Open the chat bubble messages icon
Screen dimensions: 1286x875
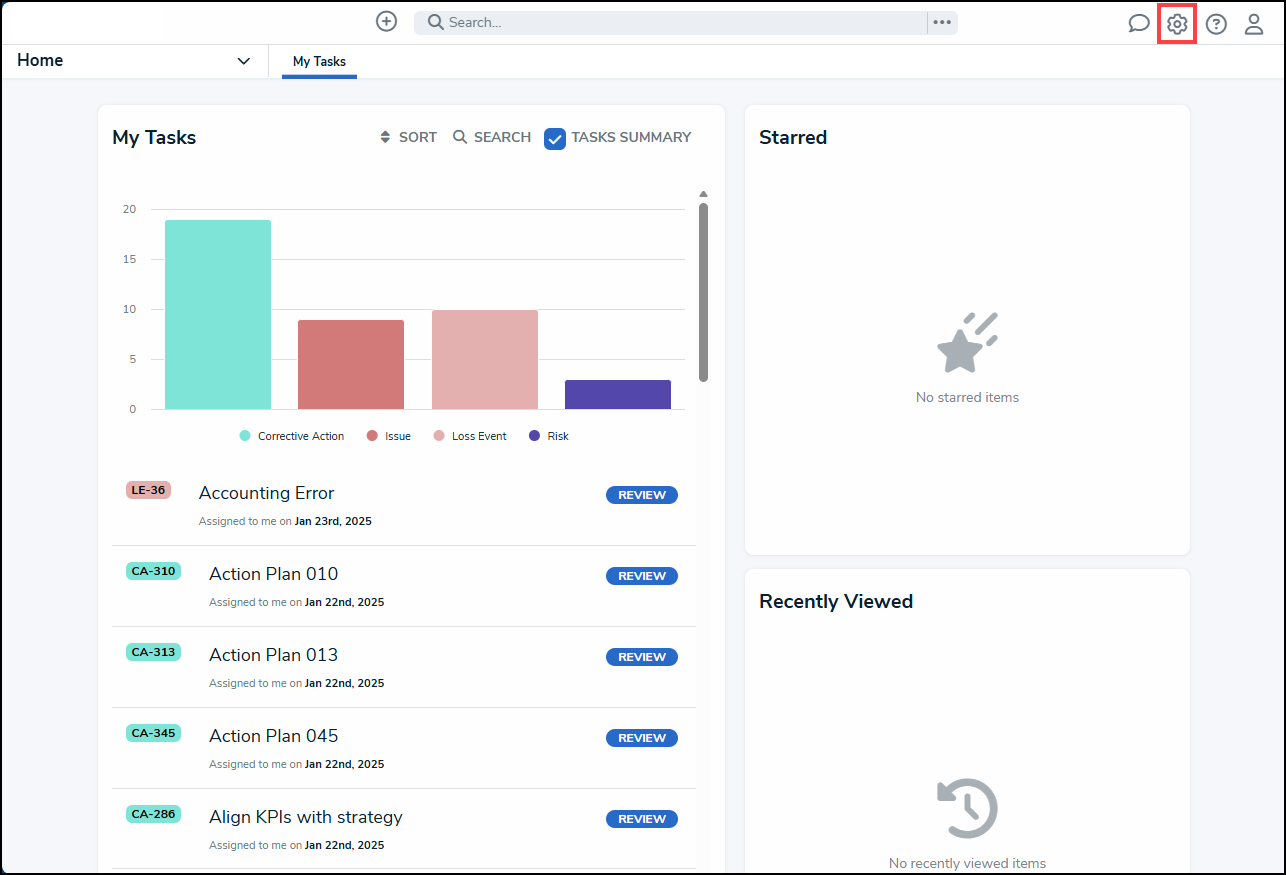tap(1138, 24)
